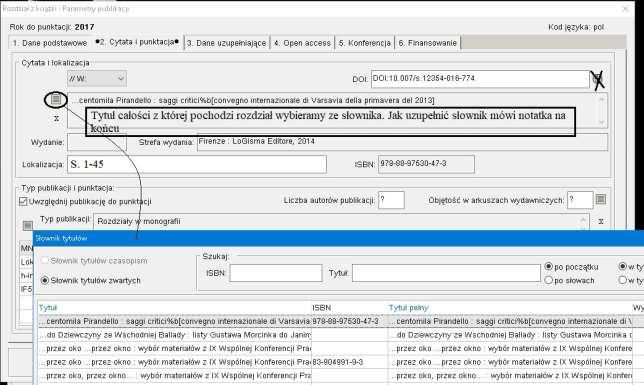This screenshot has width=644, height=385.
Task: Open the publication type dictionary icon
Action: pos(28,225)
